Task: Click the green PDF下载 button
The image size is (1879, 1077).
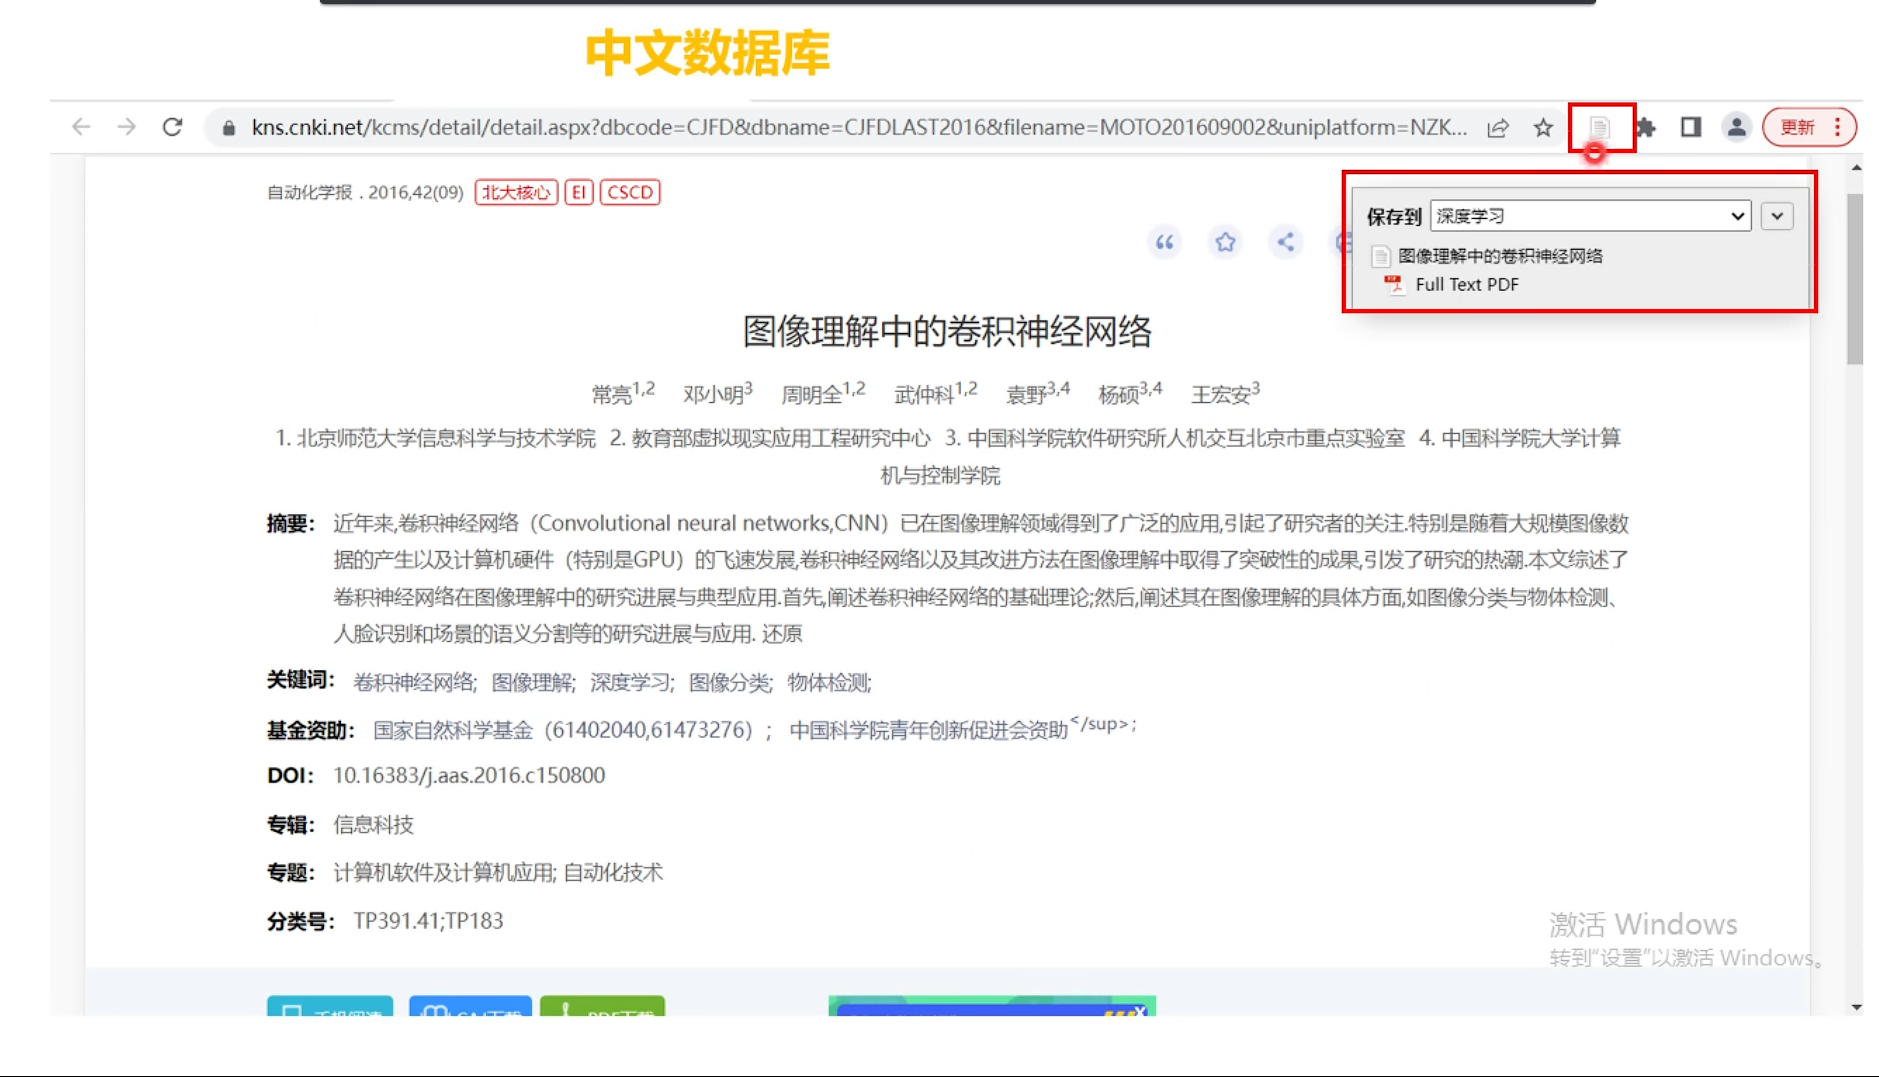Action: click(x=602, y=1013)
